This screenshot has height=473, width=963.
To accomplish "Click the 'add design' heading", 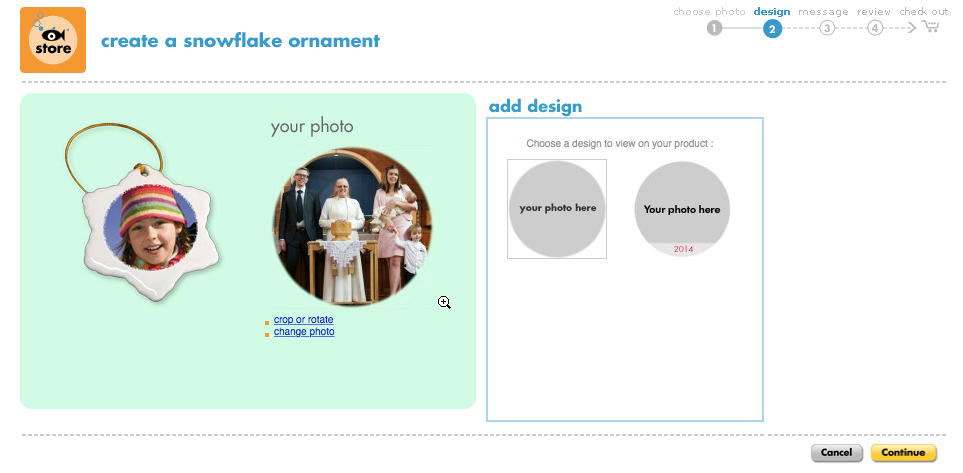I will coord(535,106).
